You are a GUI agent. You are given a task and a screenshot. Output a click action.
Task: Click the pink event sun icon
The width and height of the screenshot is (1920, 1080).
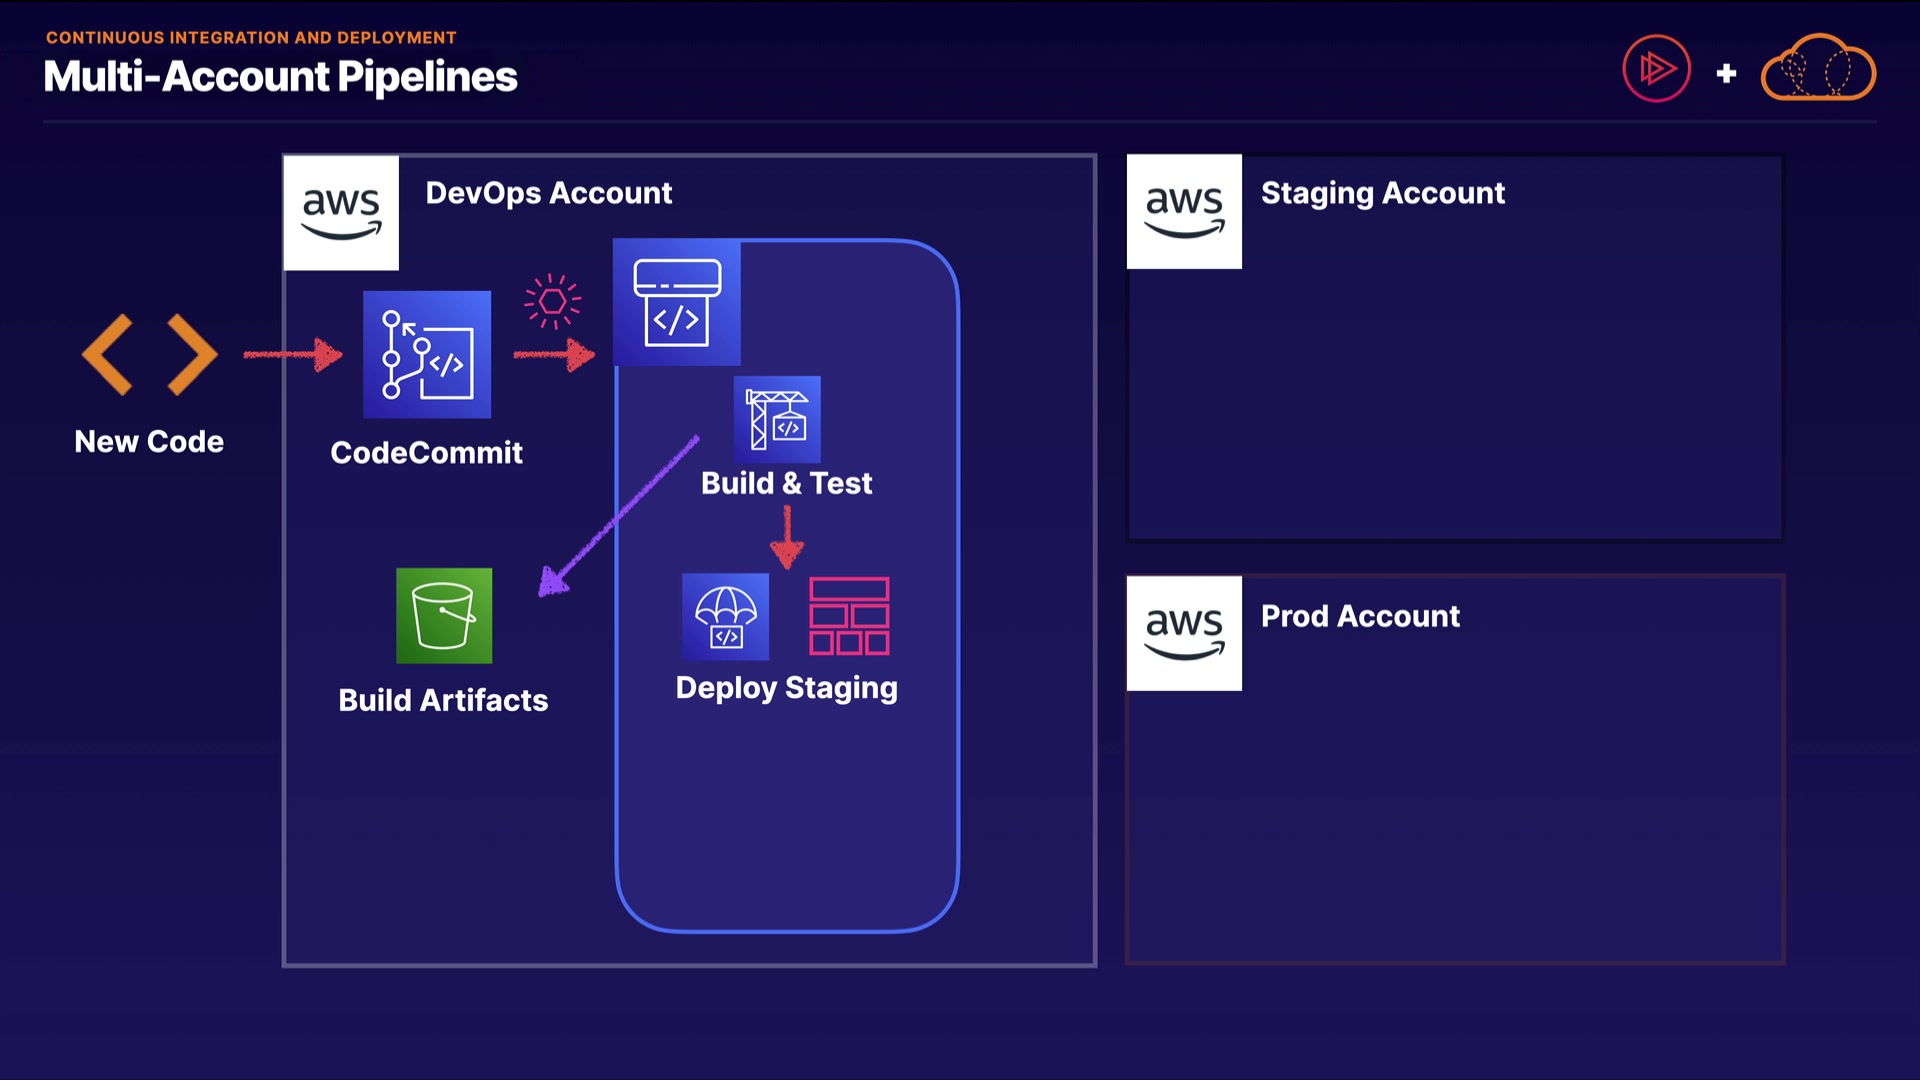point(552,301)
